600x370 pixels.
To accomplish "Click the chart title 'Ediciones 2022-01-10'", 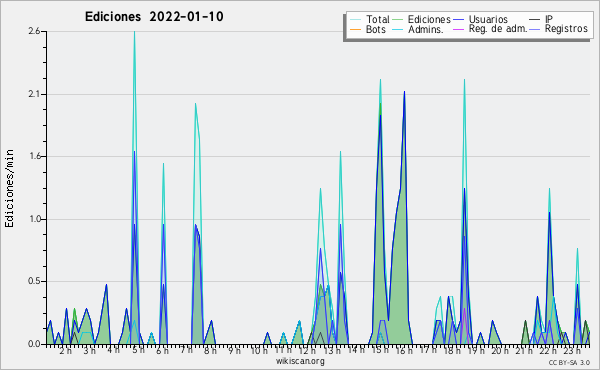I will [x=154, y=17].
